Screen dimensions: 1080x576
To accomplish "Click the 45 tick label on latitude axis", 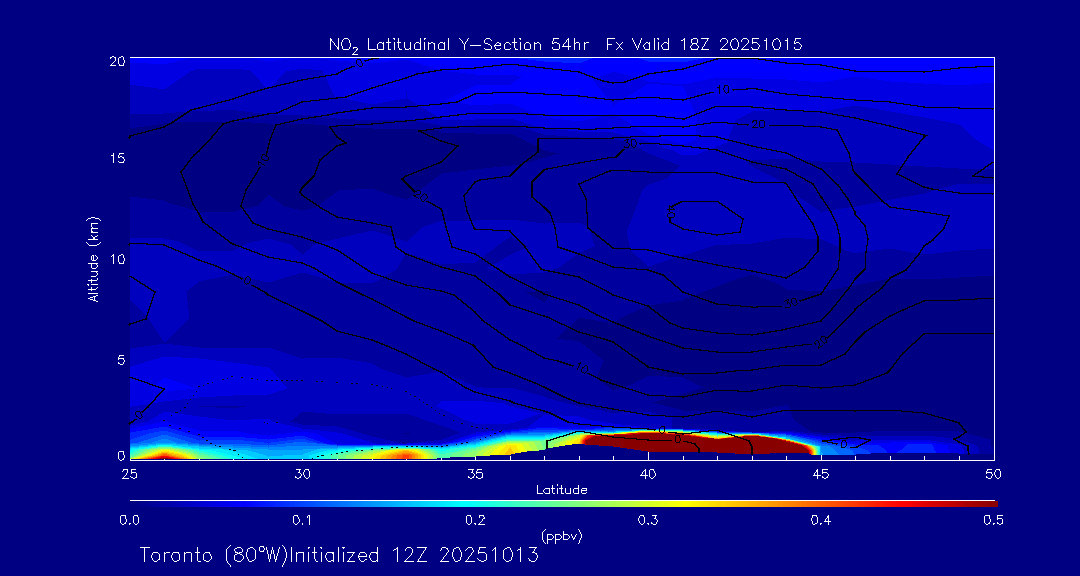I will [x=821, y=472].
